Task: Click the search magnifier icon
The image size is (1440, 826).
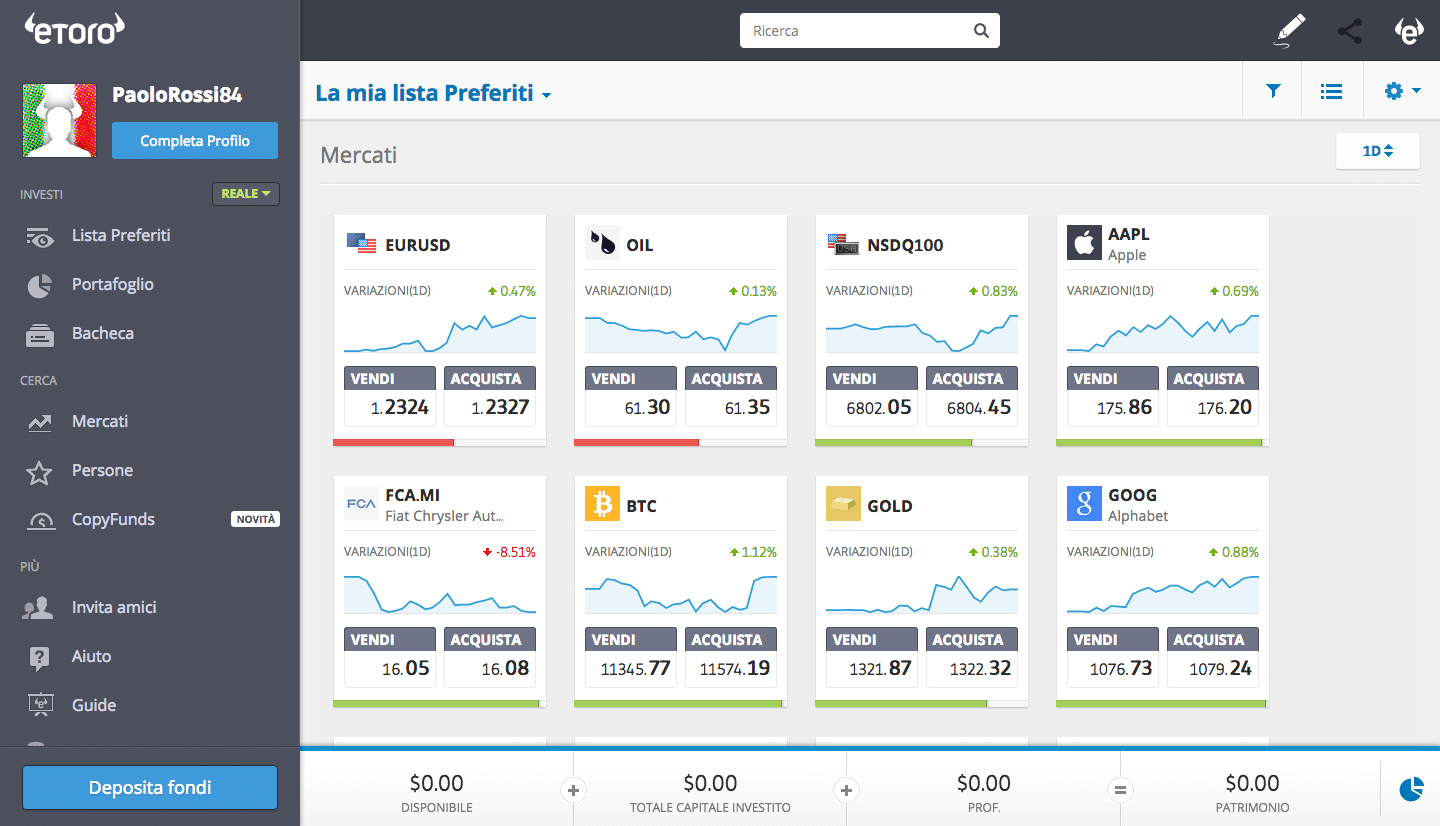Action: (x=981, y=31)
